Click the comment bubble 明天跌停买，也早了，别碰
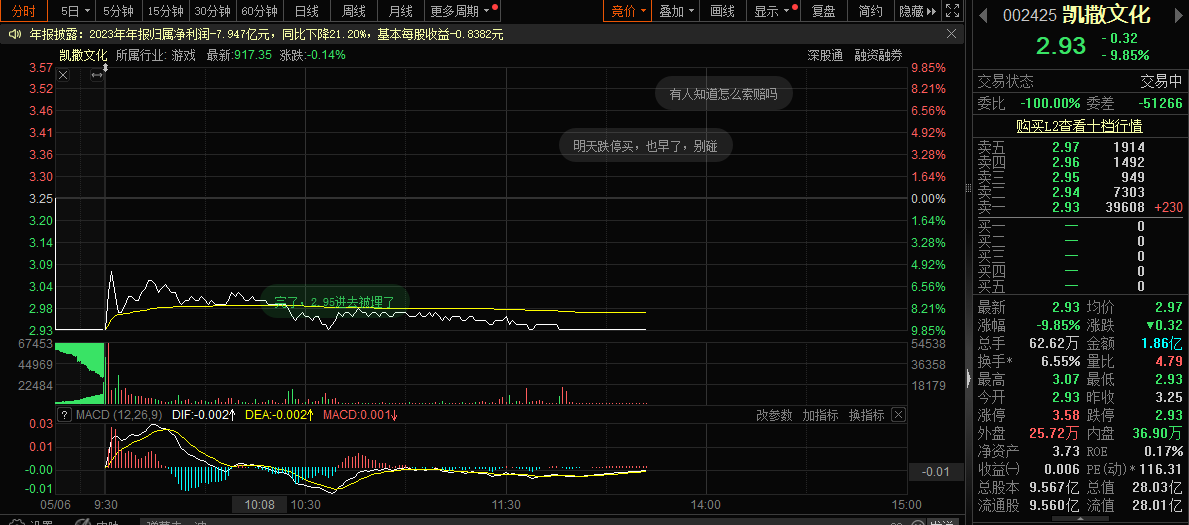Screen dimensions: 1189x525 coord(645,146)
